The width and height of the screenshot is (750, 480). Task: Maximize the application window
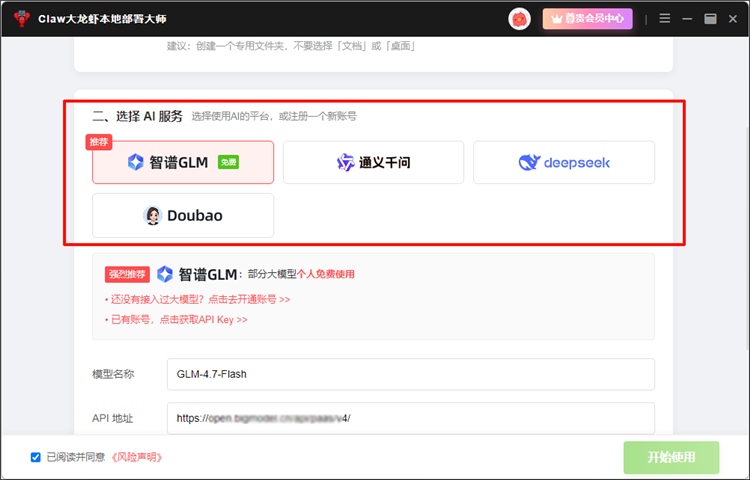pyautogui.click(x=710, y=18)
